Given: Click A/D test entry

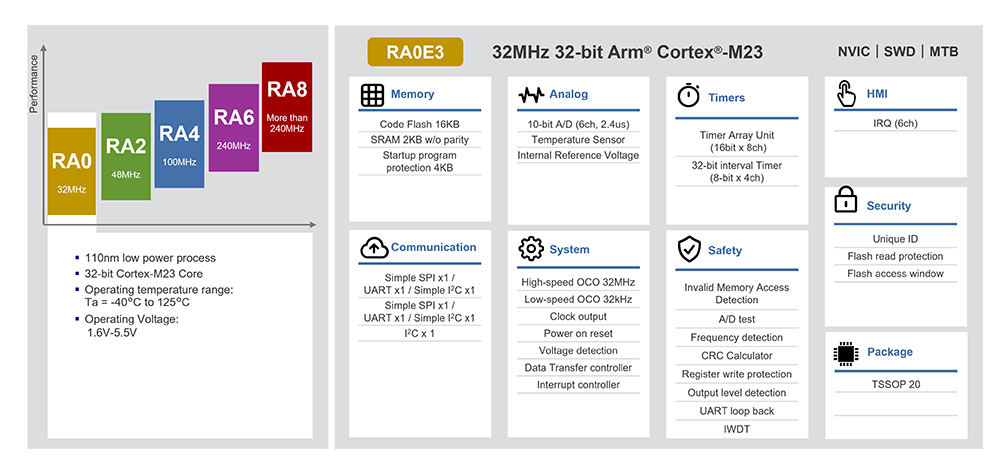Looking at the screenshot, I should pyautogui.click(x=737, y=319).
